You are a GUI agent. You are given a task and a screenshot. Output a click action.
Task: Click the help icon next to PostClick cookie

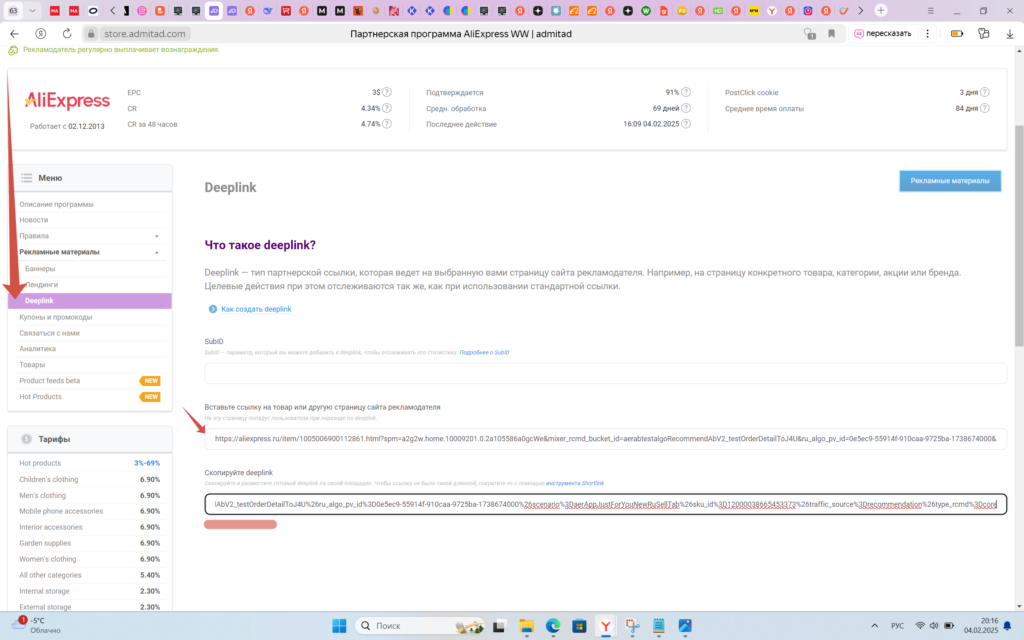click(985, 92)
